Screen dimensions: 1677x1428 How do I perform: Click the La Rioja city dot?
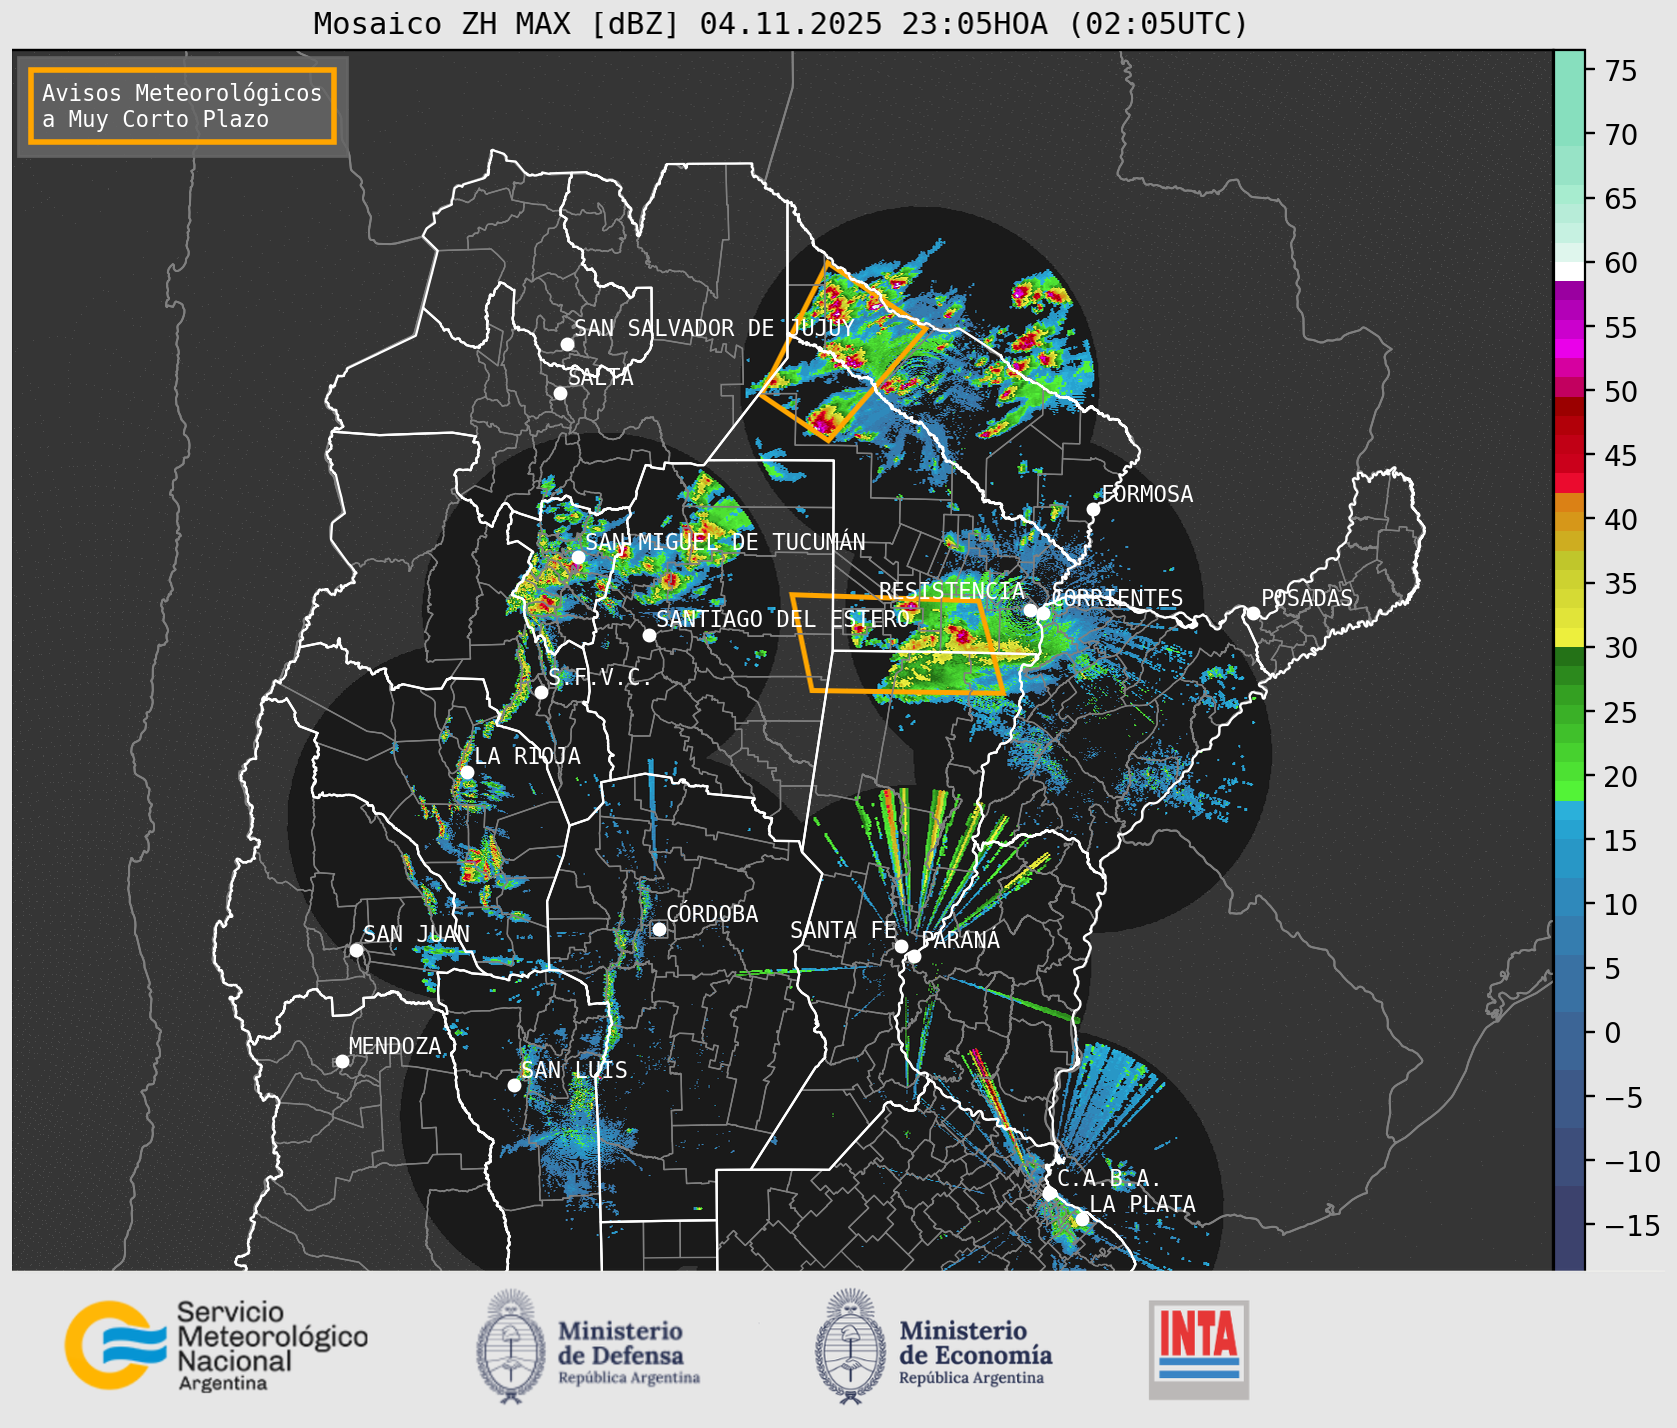pos(467,772)
